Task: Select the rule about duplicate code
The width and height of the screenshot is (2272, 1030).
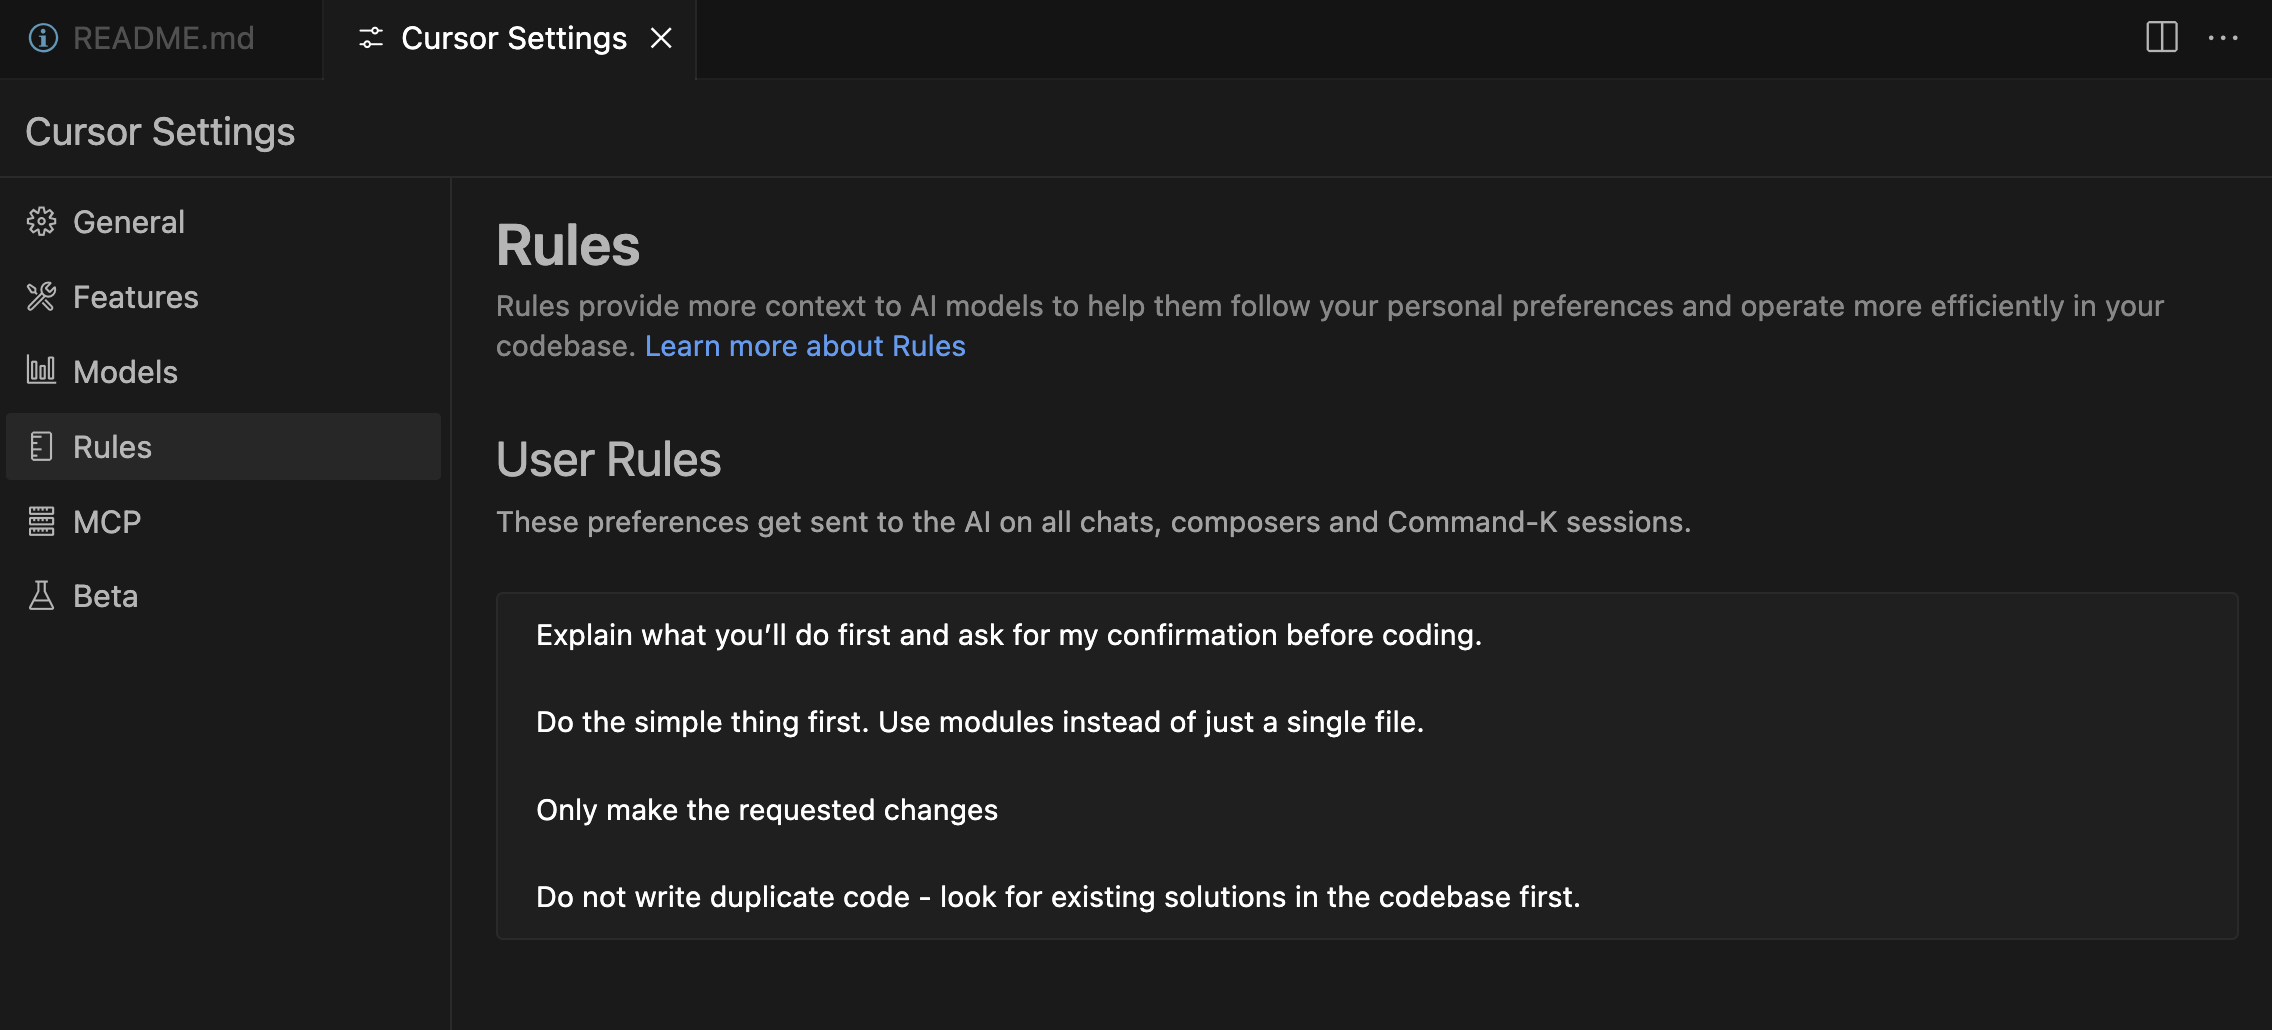Action: point(1058,896)
